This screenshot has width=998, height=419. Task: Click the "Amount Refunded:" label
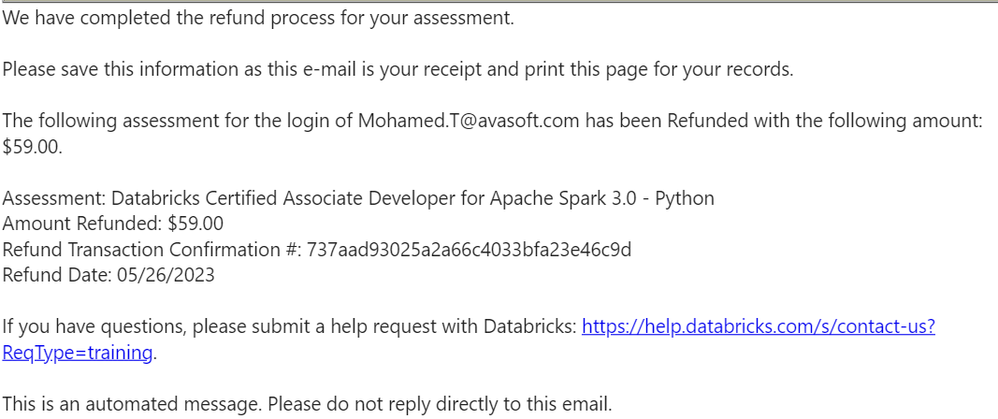(83, 224)
